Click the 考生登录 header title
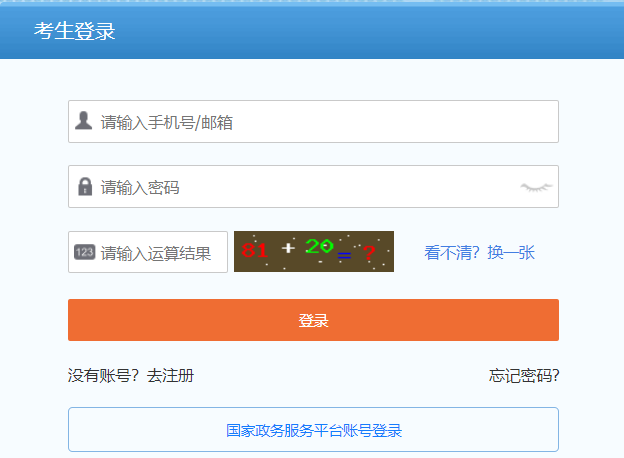 click(x=75, y=31)
